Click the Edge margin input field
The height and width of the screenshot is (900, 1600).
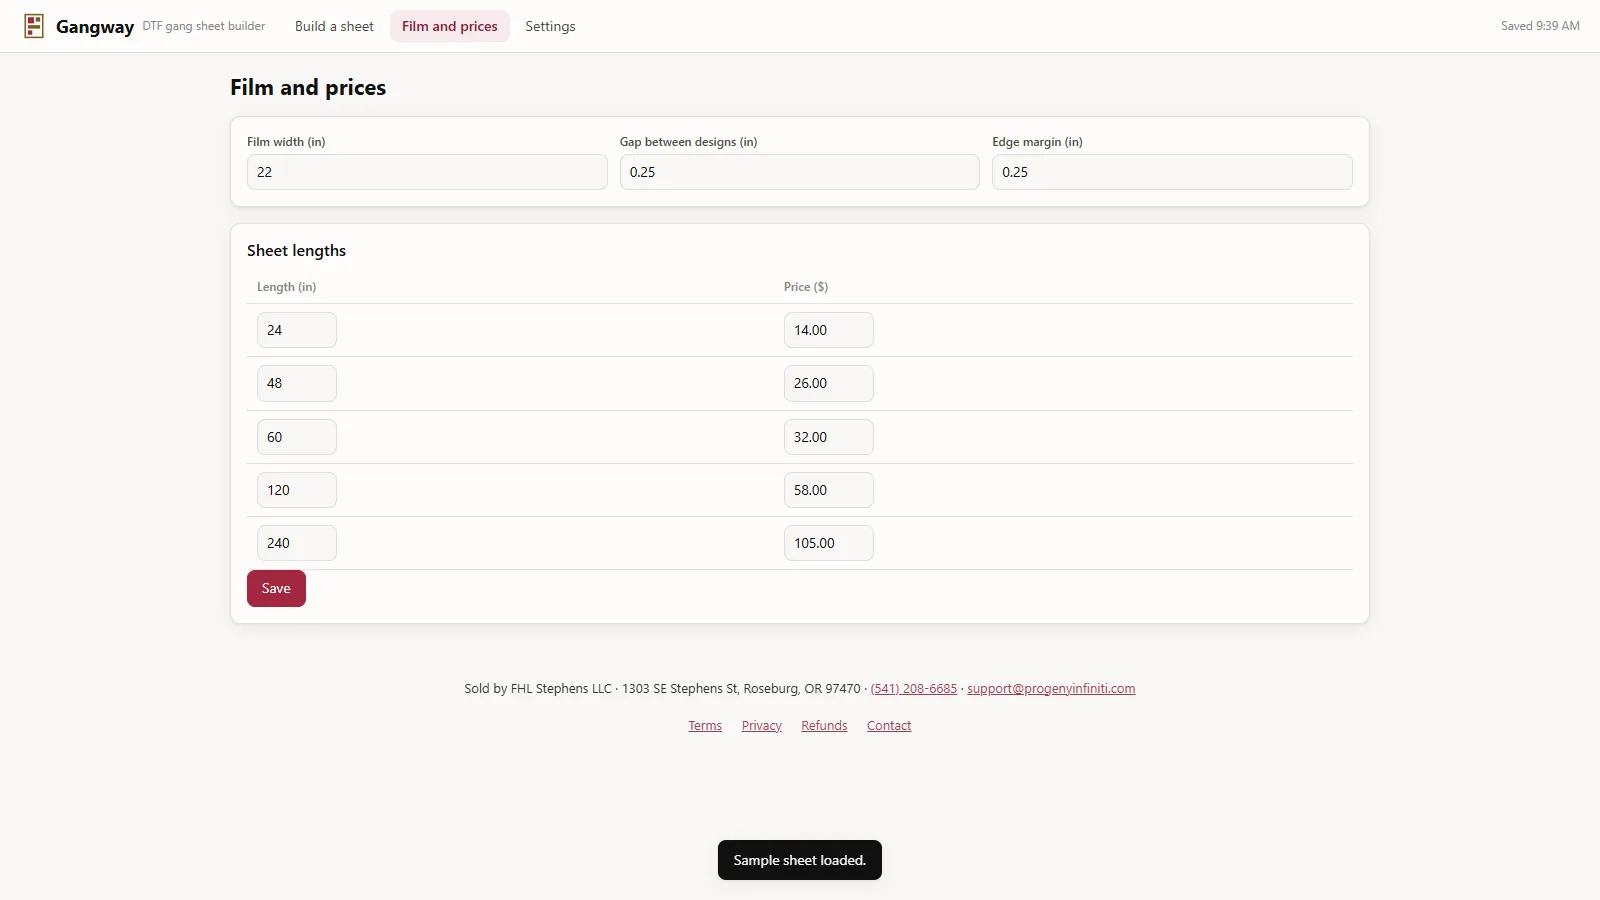click(1172, 172)
